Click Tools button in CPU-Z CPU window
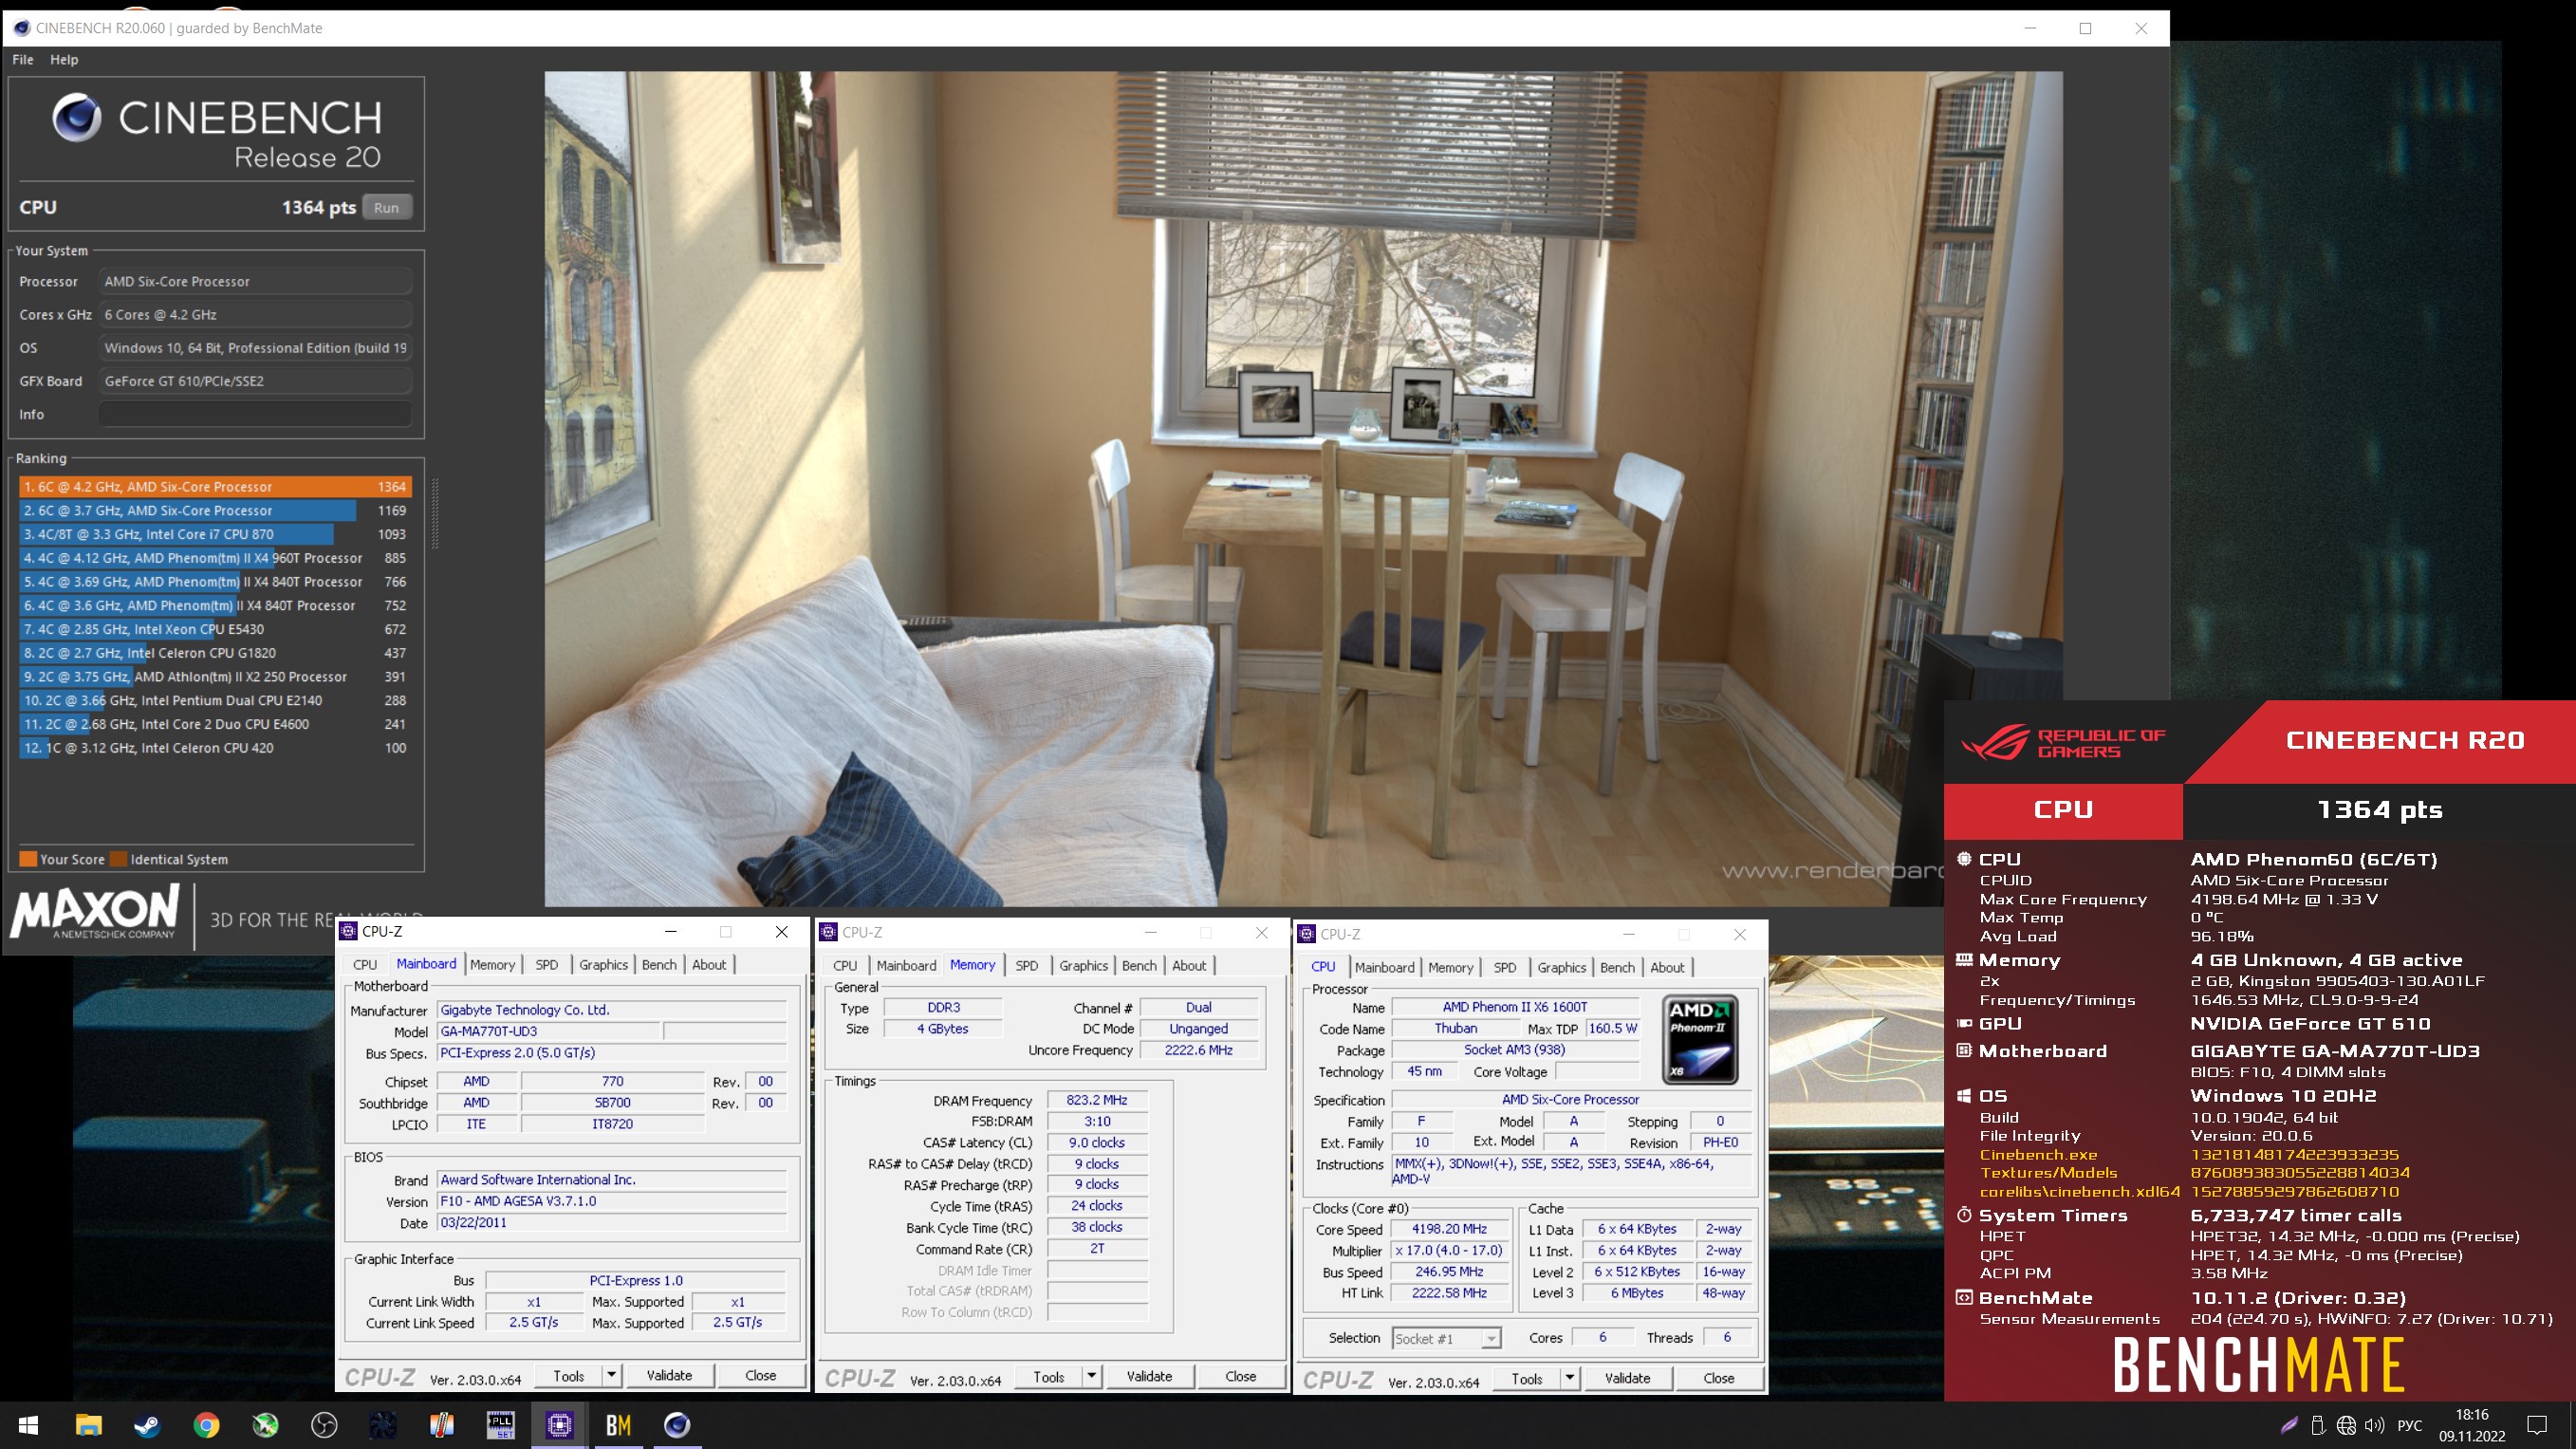Image resolution: width=2576 pixels, height=1449 pixels. pos(1526,1378)
